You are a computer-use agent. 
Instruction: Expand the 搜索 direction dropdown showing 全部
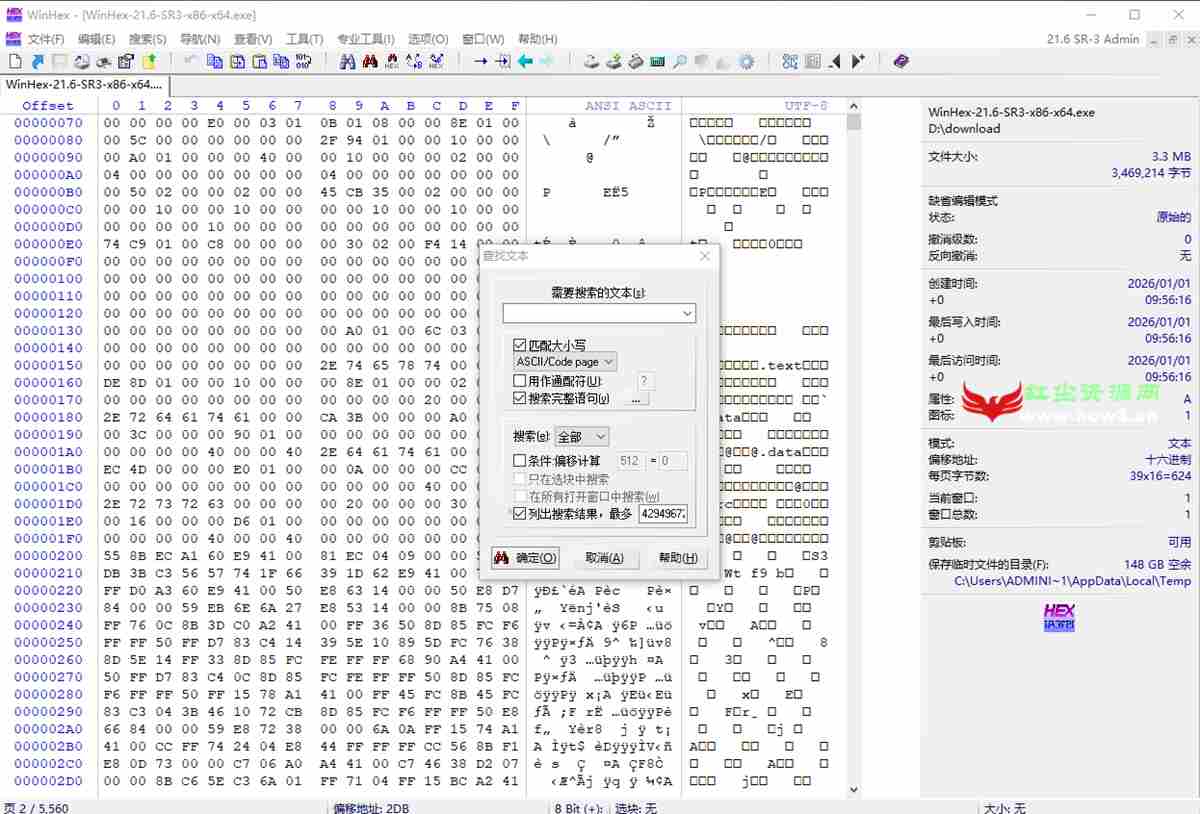point(581,437)
